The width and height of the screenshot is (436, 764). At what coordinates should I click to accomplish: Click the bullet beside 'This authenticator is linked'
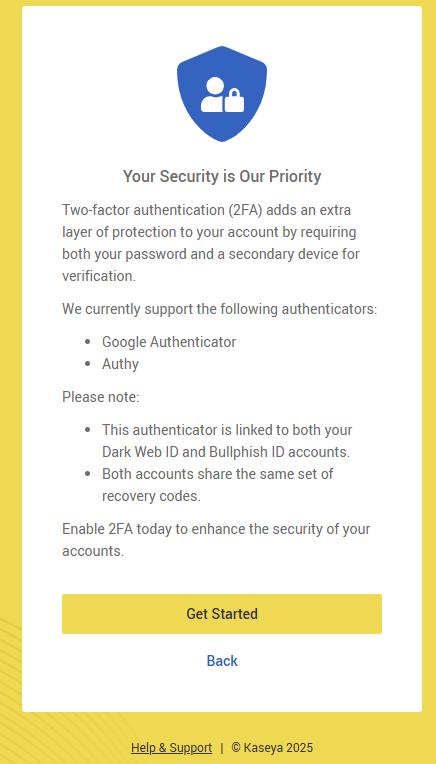pos(88,430)
